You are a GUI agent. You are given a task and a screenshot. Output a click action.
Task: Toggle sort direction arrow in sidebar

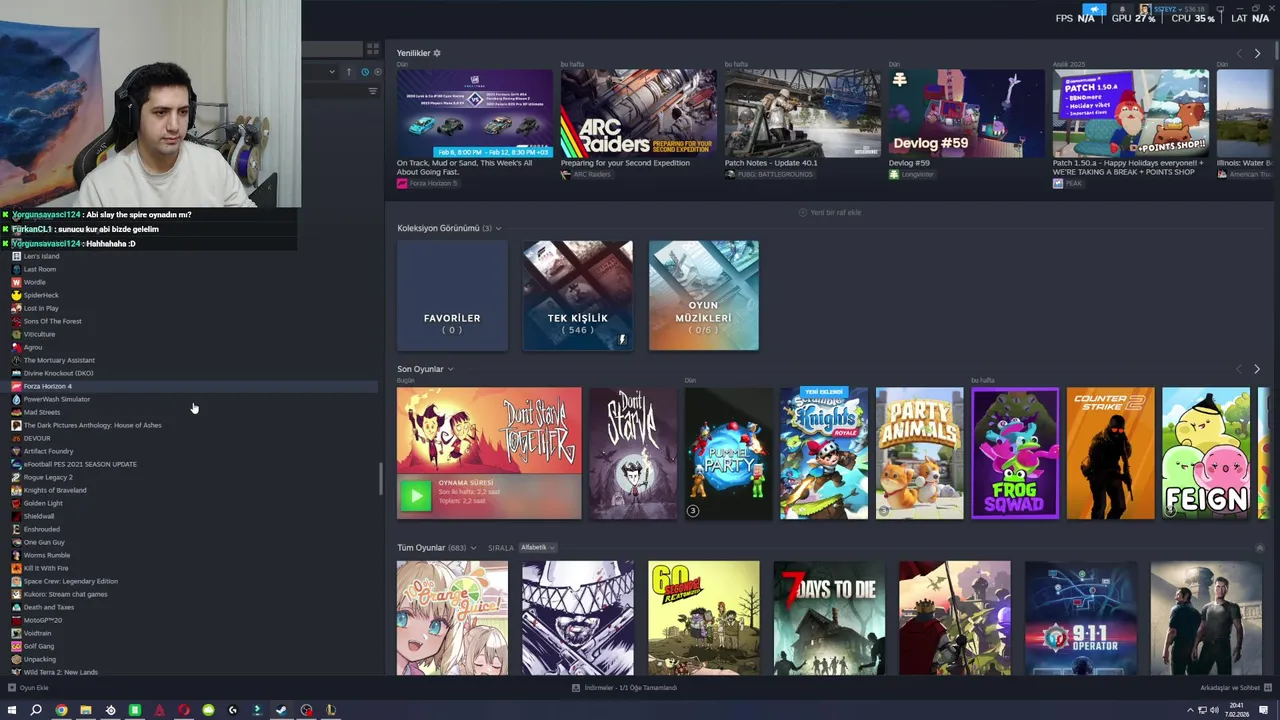pos(349,72)
